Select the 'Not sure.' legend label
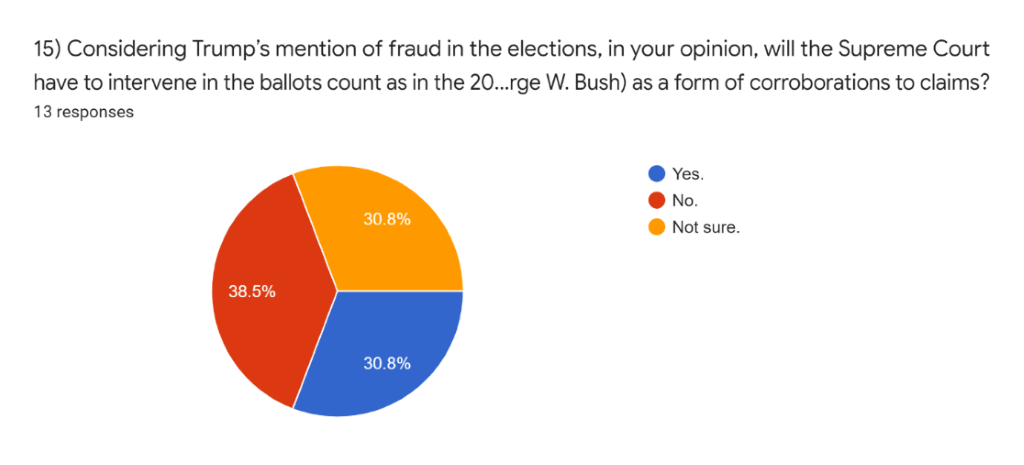 pos(706,227)
